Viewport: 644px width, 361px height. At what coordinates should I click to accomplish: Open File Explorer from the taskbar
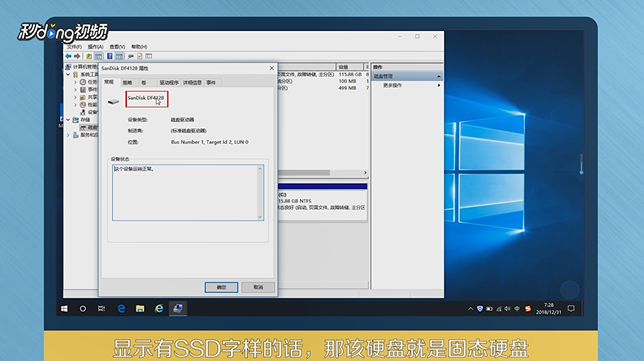(140, 308)
